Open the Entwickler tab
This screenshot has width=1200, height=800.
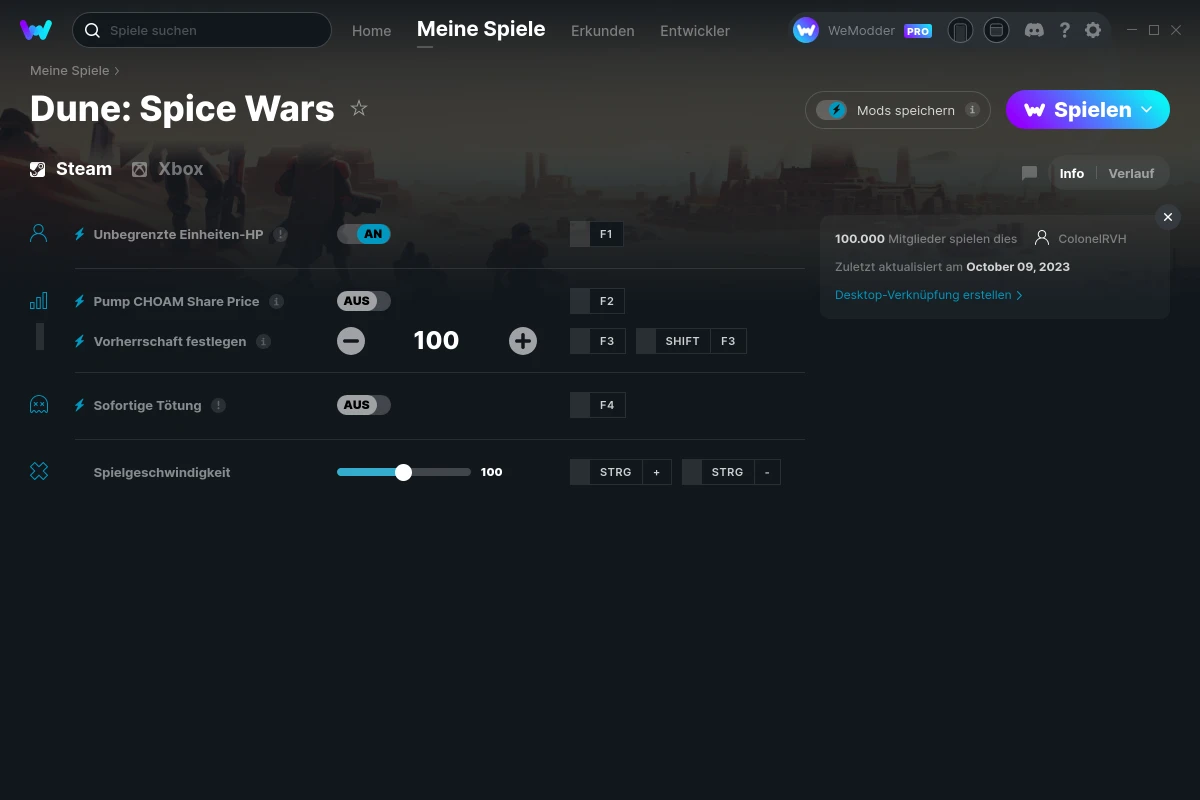pyautogui.click(x=695, y=31)
